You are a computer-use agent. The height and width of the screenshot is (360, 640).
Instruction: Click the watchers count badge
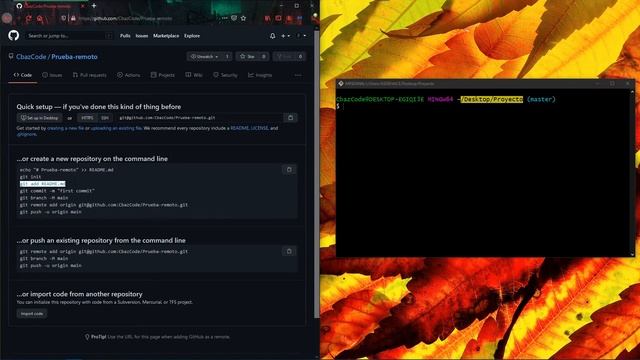tap(227, 56)
